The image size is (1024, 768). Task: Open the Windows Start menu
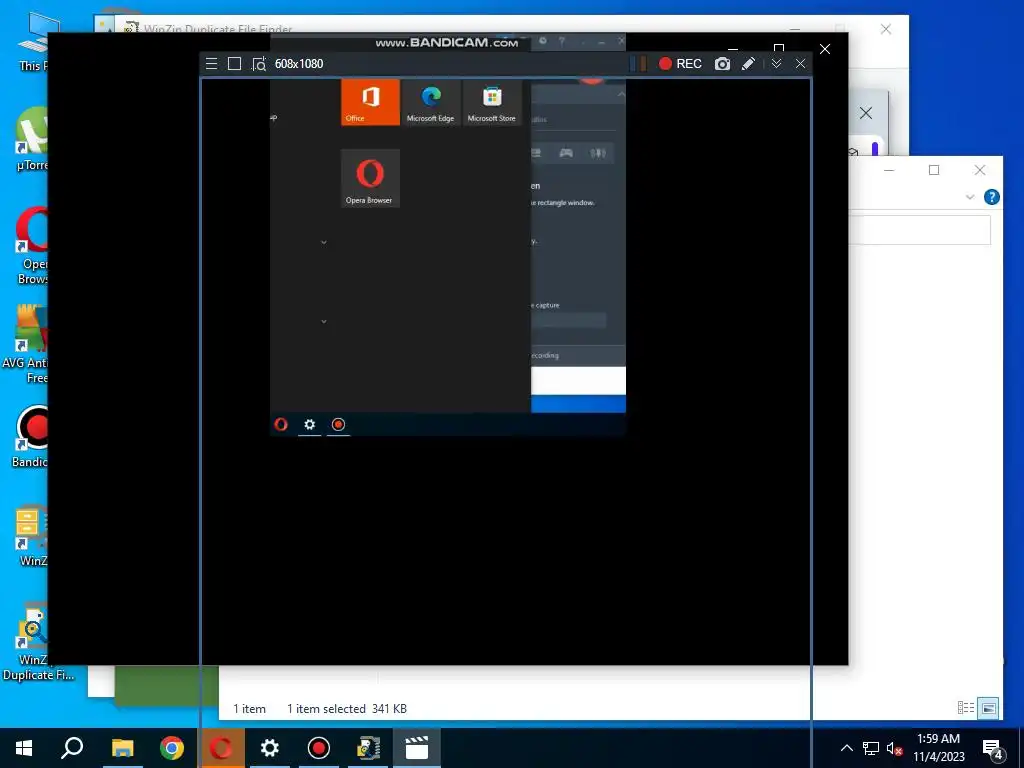pyautogui.click(x=24, y=748)
